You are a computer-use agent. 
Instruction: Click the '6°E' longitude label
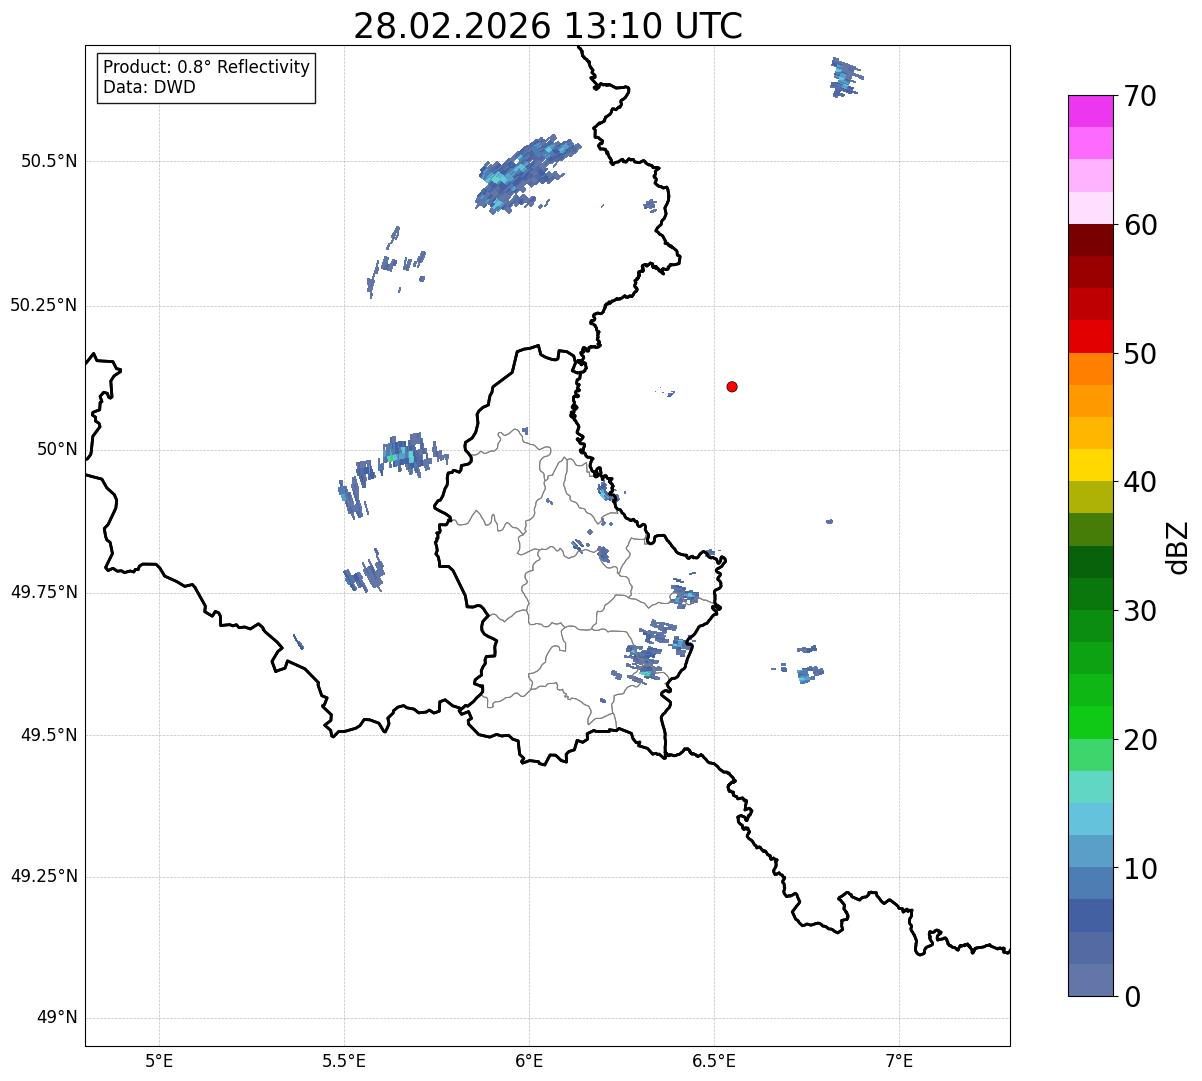click(x=529, y=1060)
